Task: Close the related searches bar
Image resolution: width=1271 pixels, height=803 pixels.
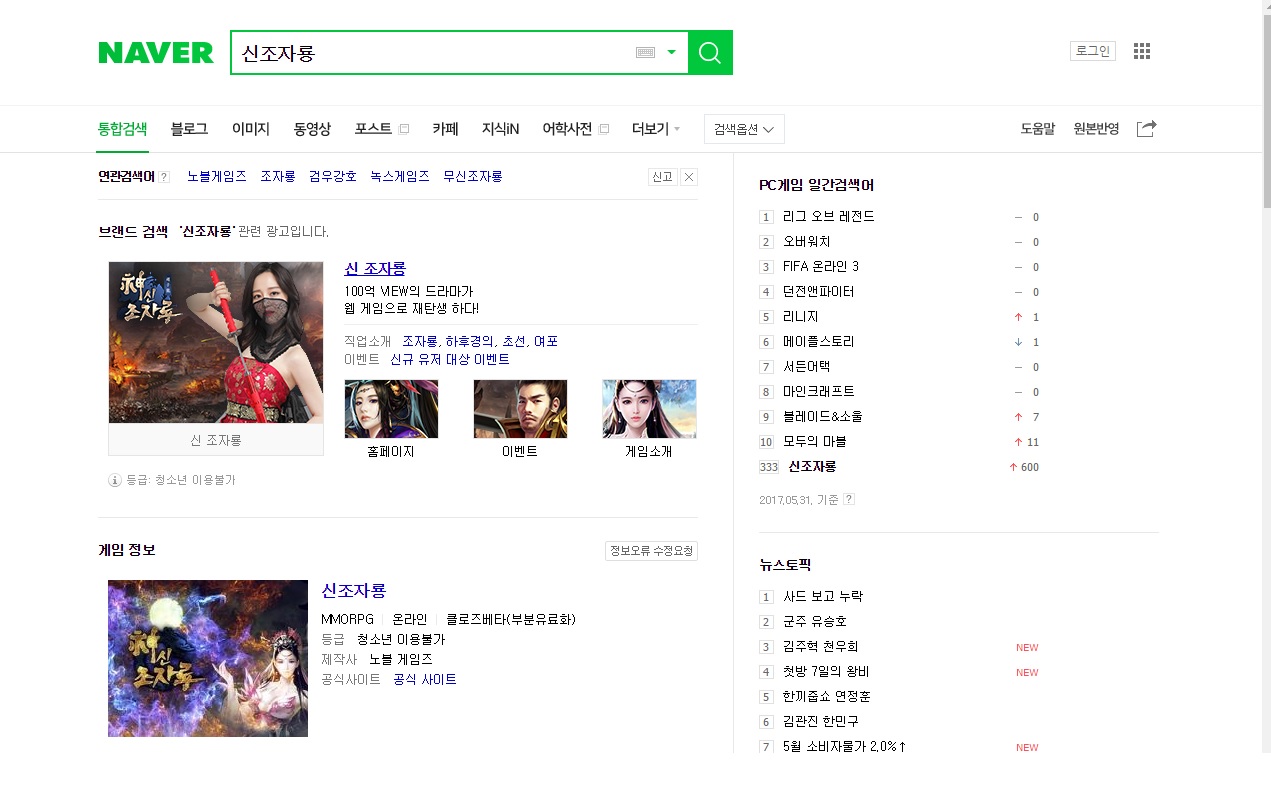Action: click(689, 177)
